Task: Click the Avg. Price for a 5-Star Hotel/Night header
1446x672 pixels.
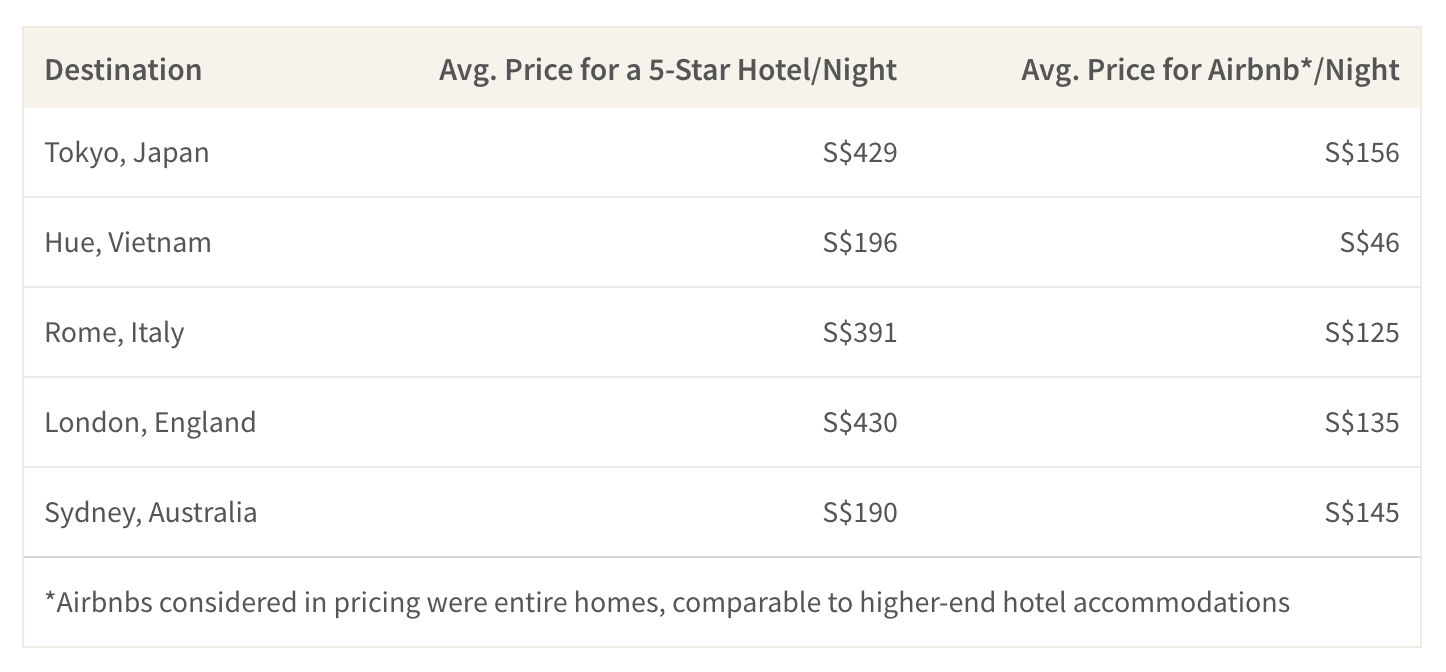Action: tap(668, 70)
